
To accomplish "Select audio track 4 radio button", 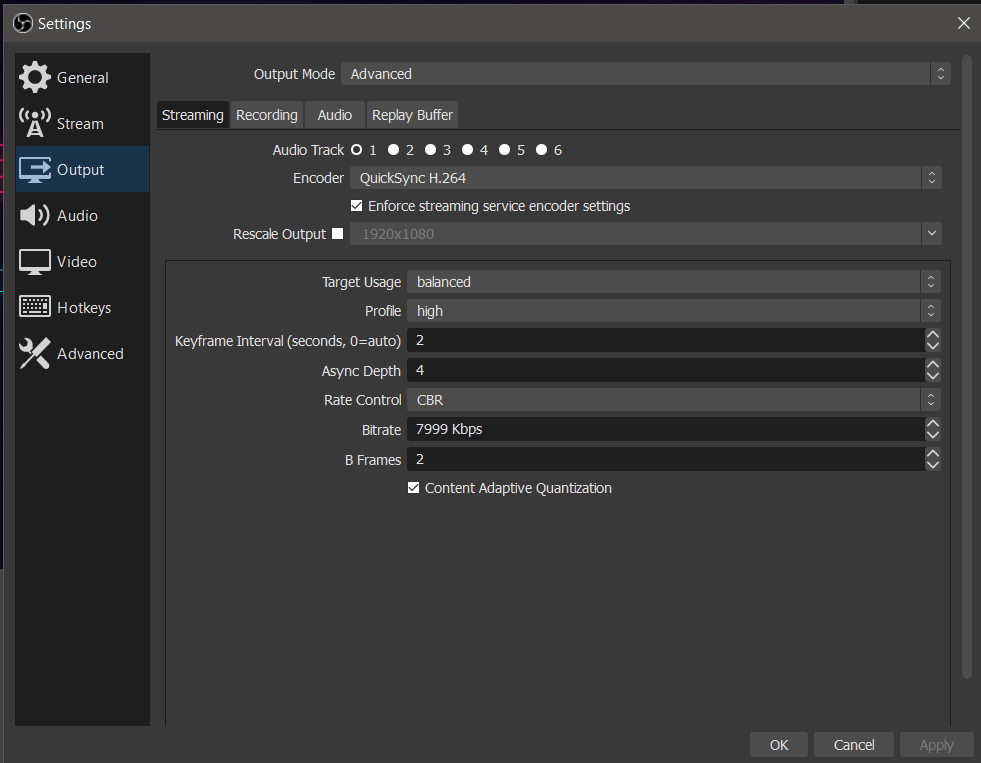I will click(x=467, y=149).
